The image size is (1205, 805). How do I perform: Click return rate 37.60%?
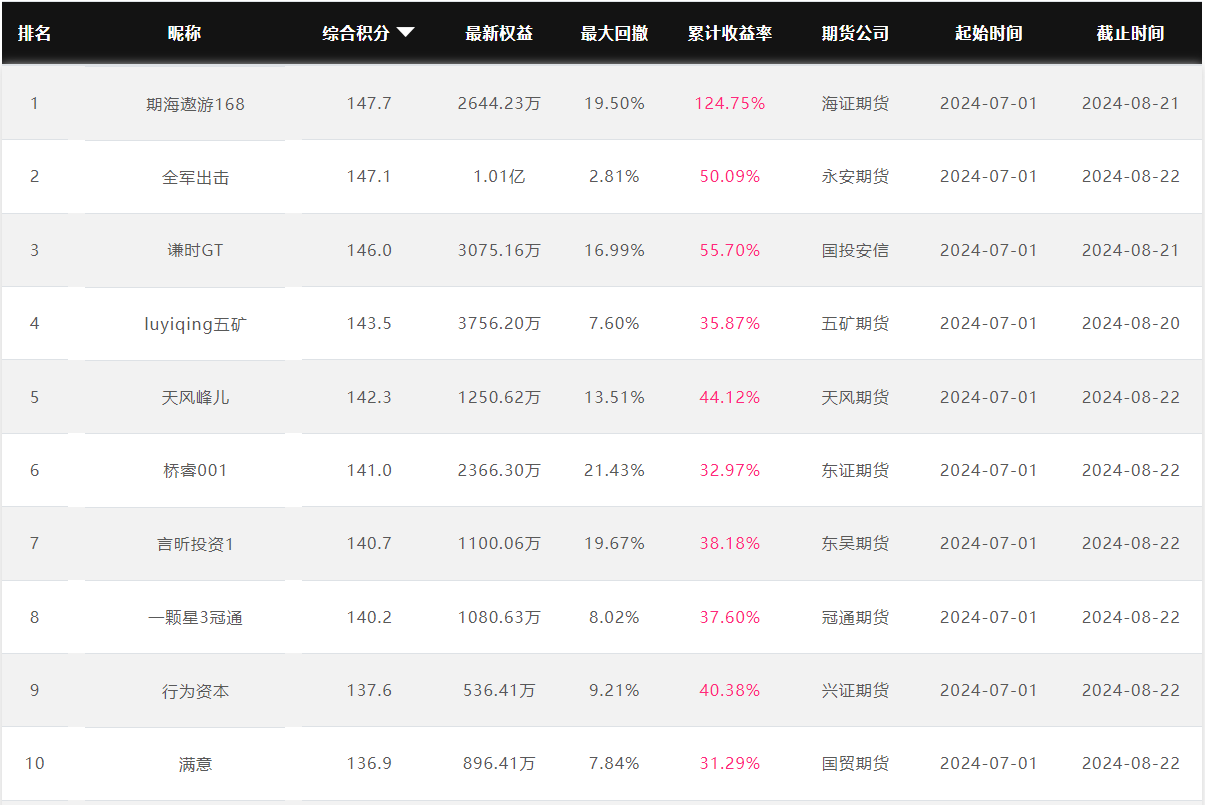click(x=730, y=617)
